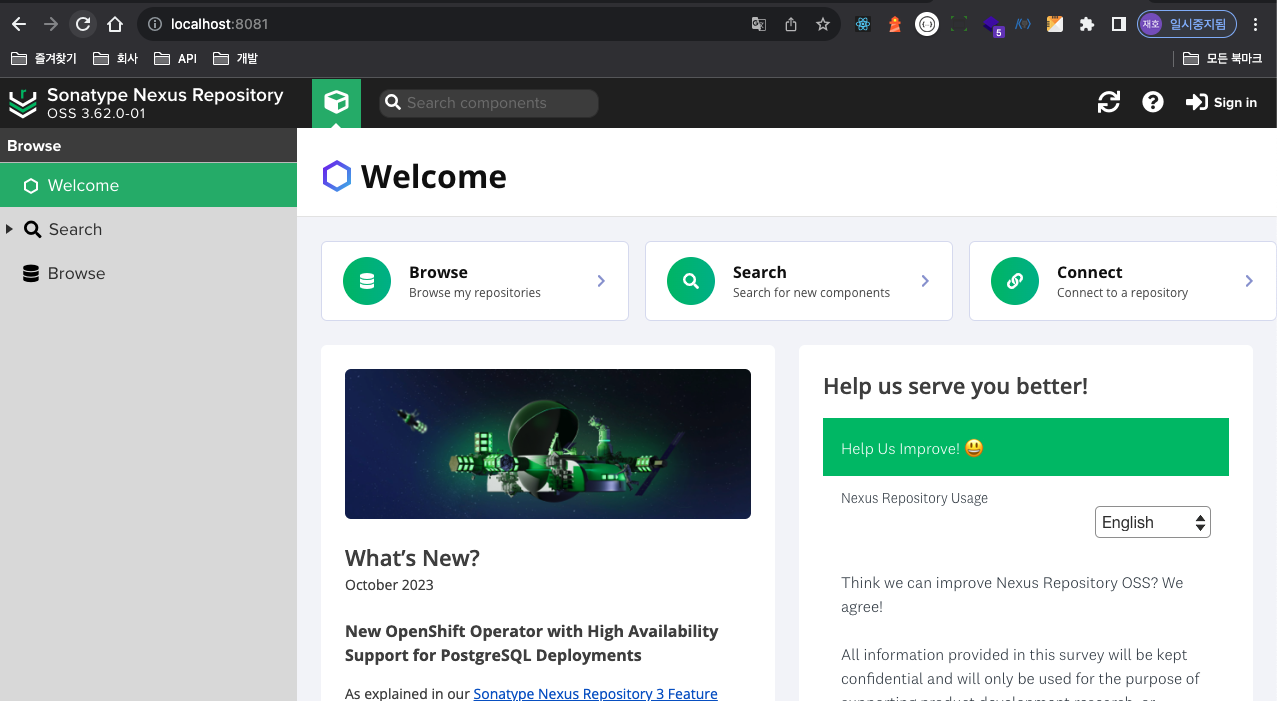Click the browser bookmark star icon
1277x701 pixels.
click(x=823, y=24)
